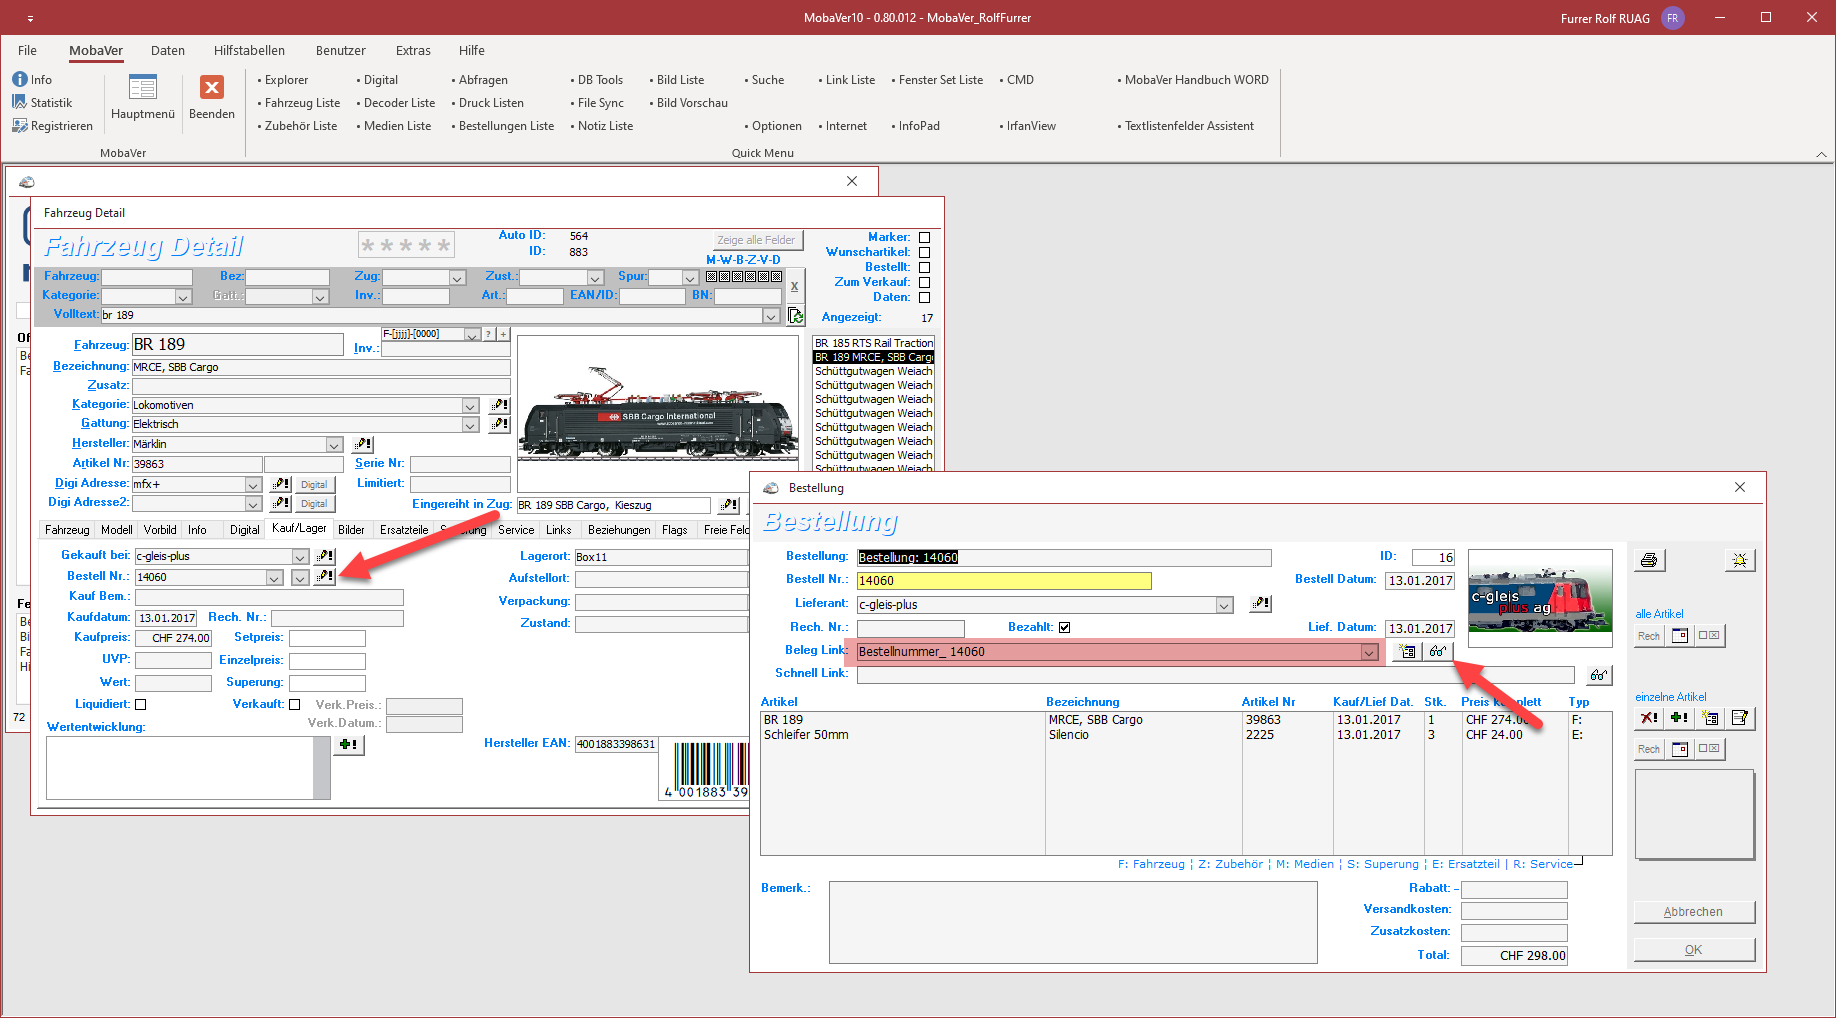Viewport: 1836px width, 1018px height.
Task: Switch to the Bilder tab in Fahrzeug Detail
Action: coord(351,530)
